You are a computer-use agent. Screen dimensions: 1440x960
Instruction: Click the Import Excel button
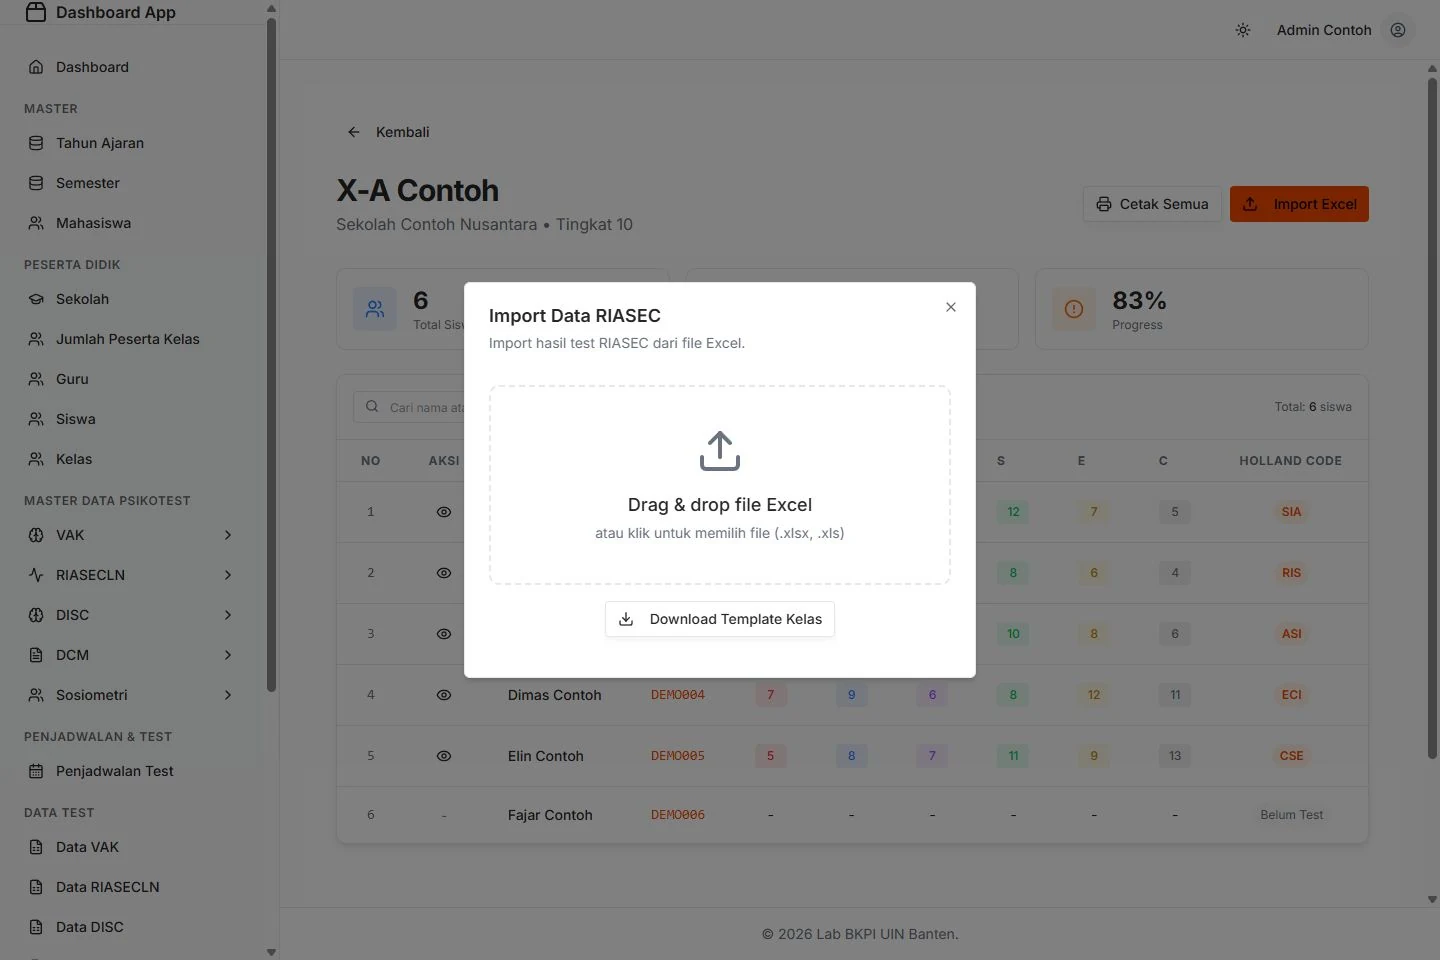(1299, 204)
